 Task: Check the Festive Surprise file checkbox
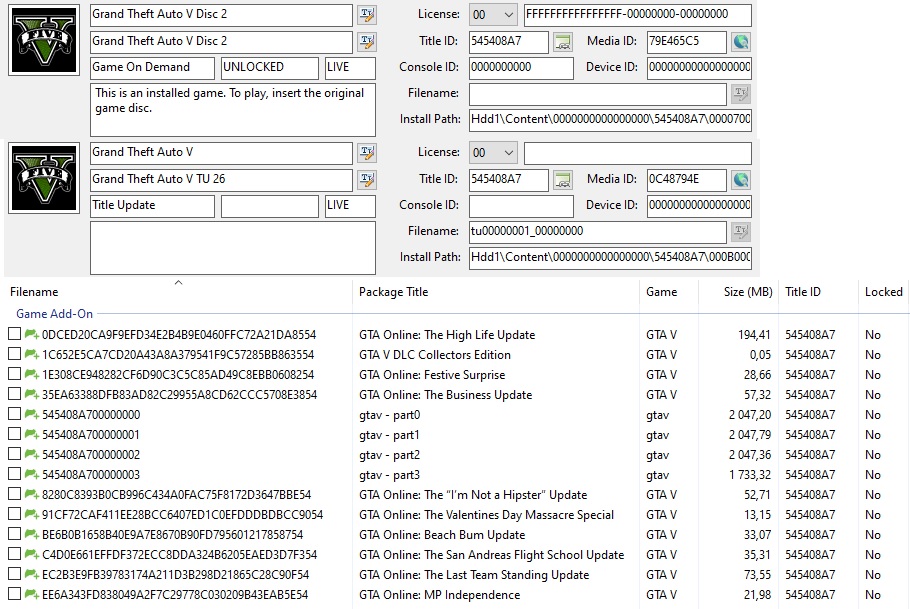click(15, 374)
